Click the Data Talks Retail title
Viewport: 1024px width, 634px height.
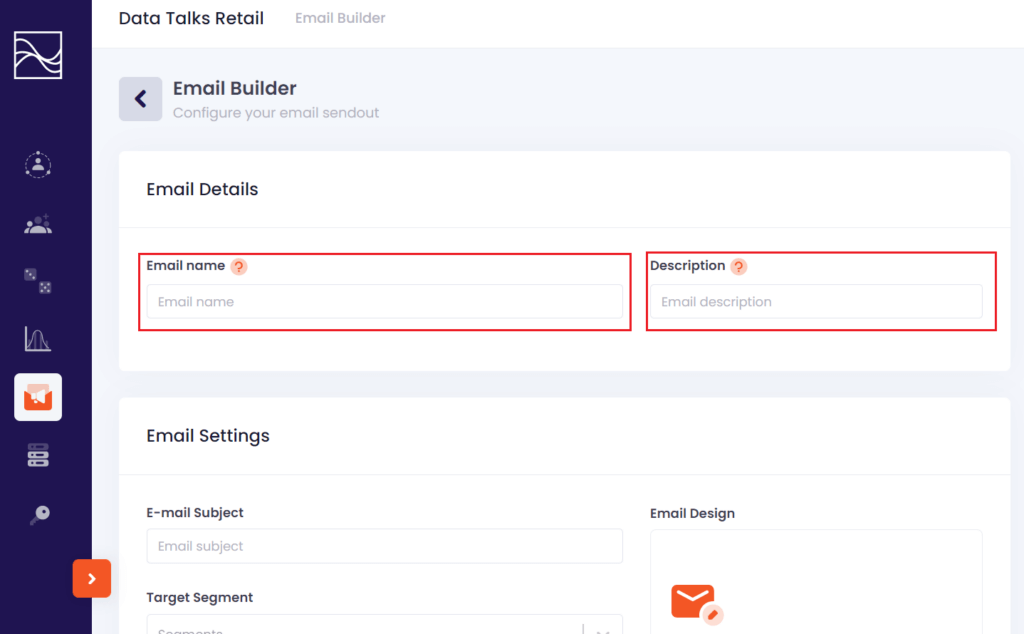191,18
